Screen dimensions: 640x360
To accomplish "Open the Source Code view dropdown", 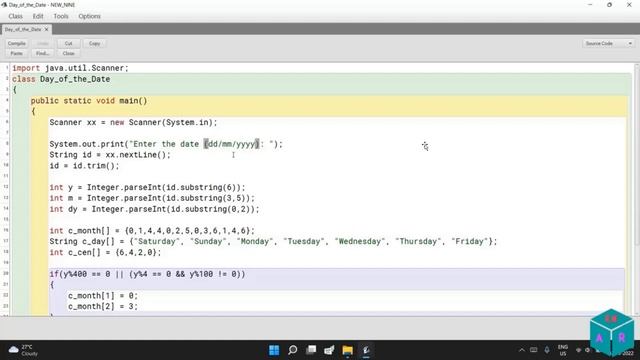I will click(608, 43).
